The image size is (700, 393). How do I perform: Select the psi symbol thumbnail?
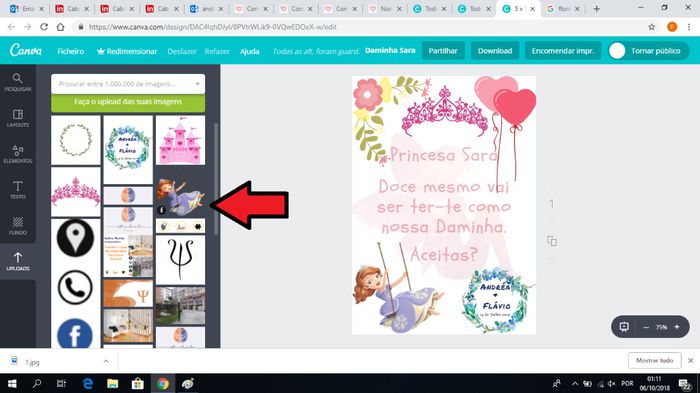pyautogui.click(x=180, y=260)
